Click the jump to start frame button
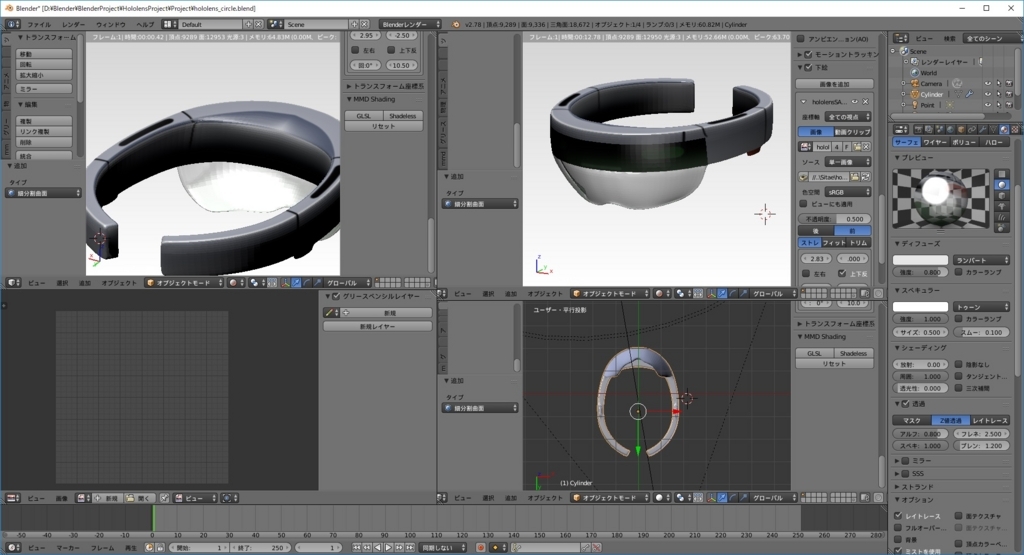The width and height of the screenshot is (1024, 555). tap(357, 547)
